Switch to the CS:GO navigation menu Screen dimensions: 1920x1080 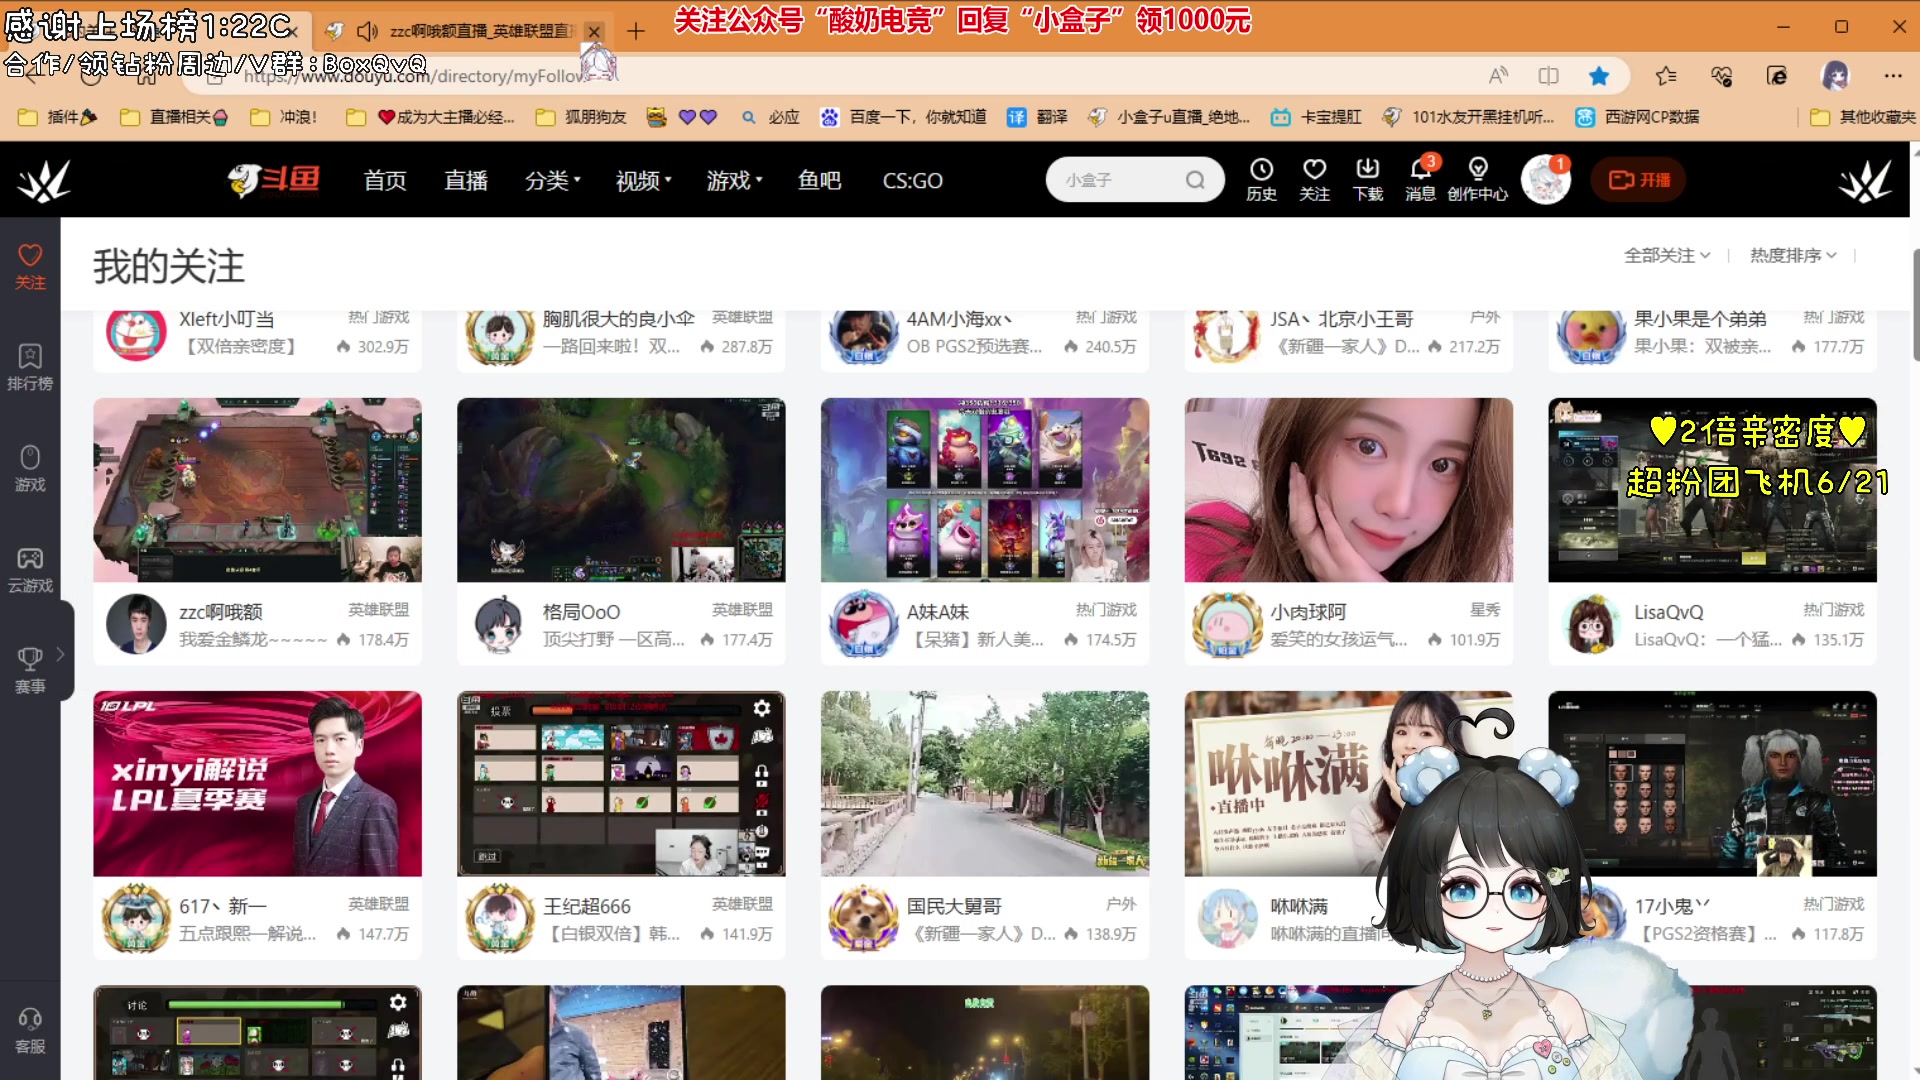911,181
